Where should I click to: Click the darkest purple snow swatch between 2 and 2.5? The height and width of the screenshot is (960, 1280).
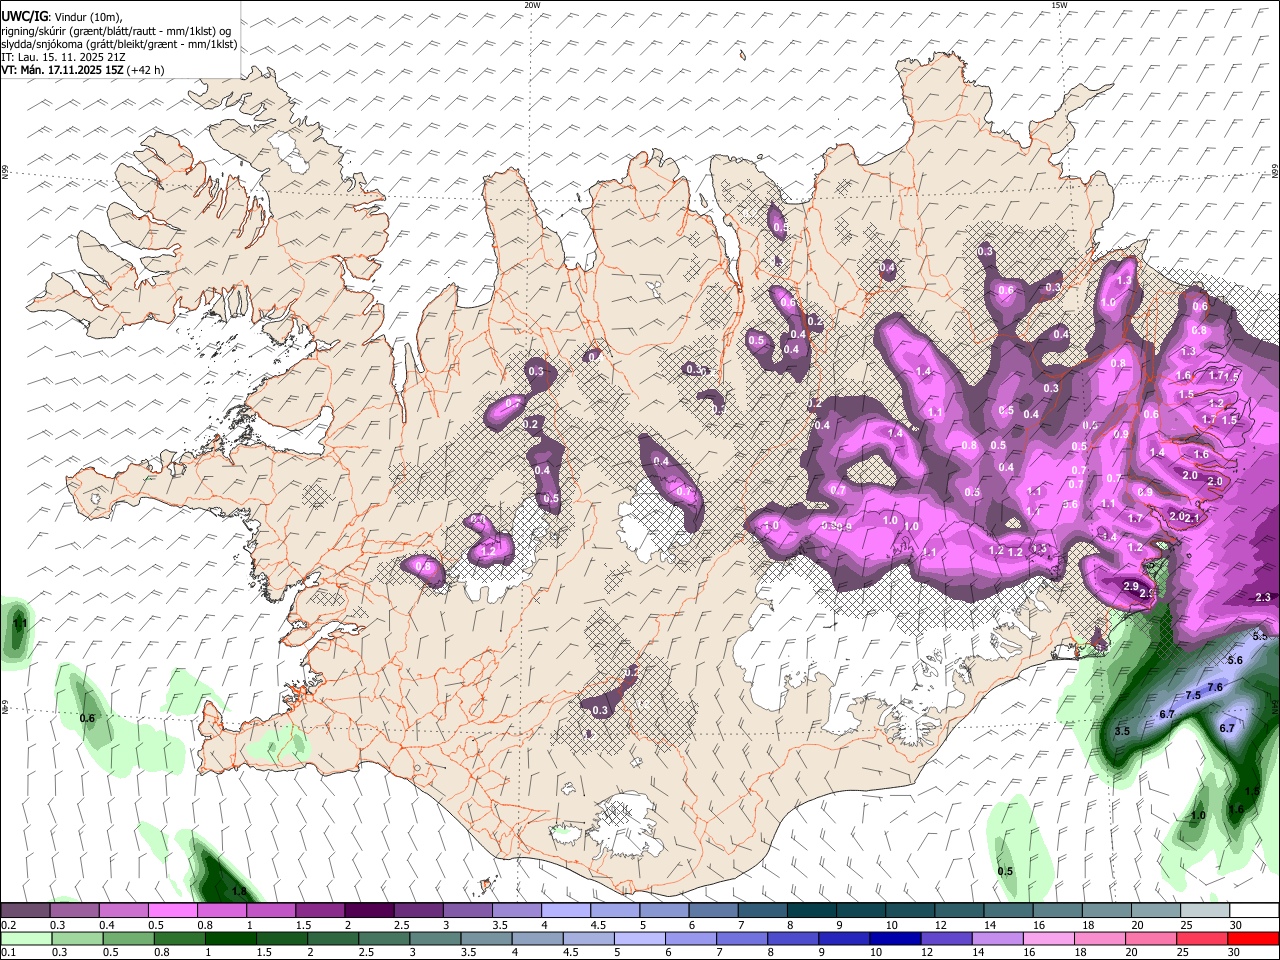coord(369,910)
